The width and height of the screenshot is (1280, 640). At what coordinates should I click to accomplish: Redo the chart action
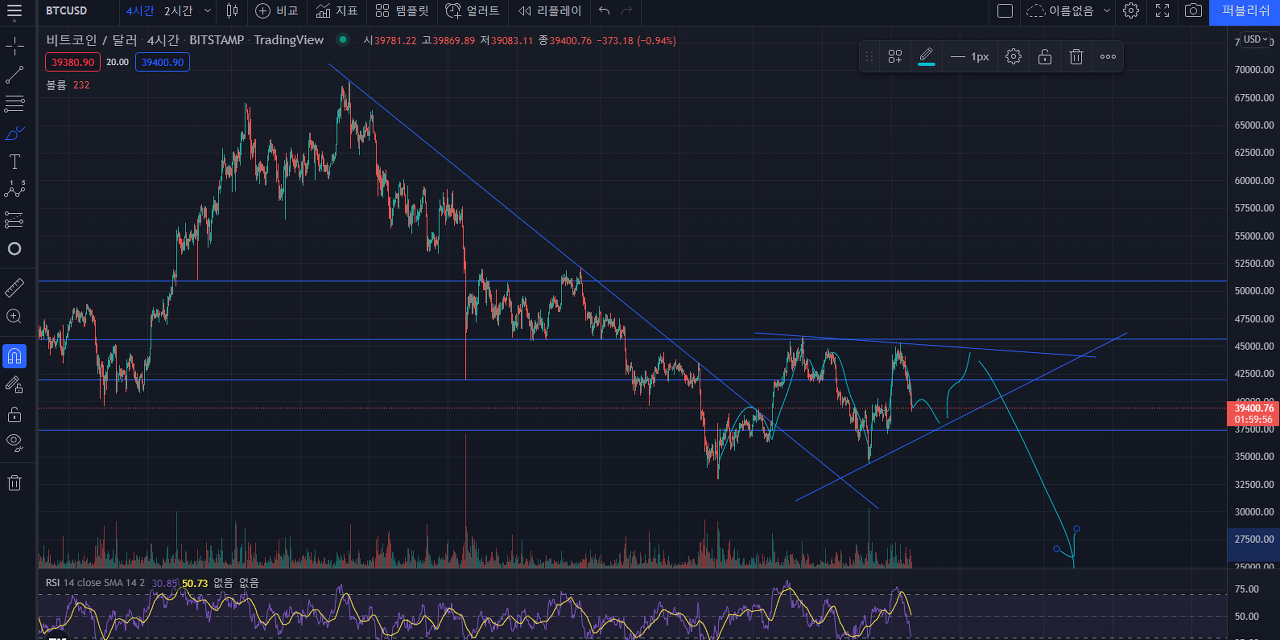(x=627, y=11)
